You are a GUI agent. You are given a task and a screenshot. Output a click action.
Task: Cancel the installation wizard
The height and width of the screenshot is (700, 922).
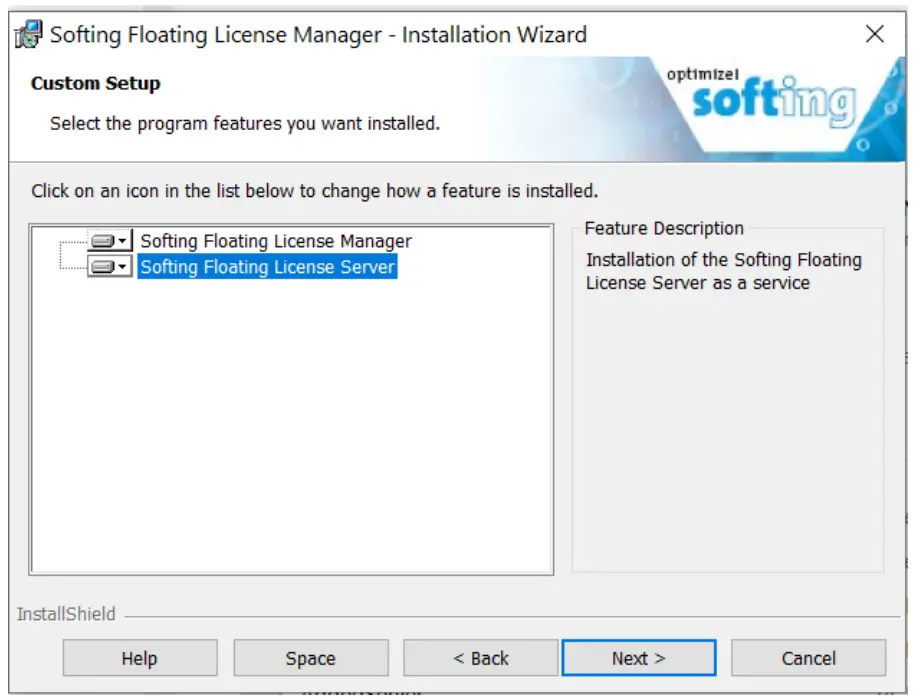pyautogui.click(x=809, y=658)
